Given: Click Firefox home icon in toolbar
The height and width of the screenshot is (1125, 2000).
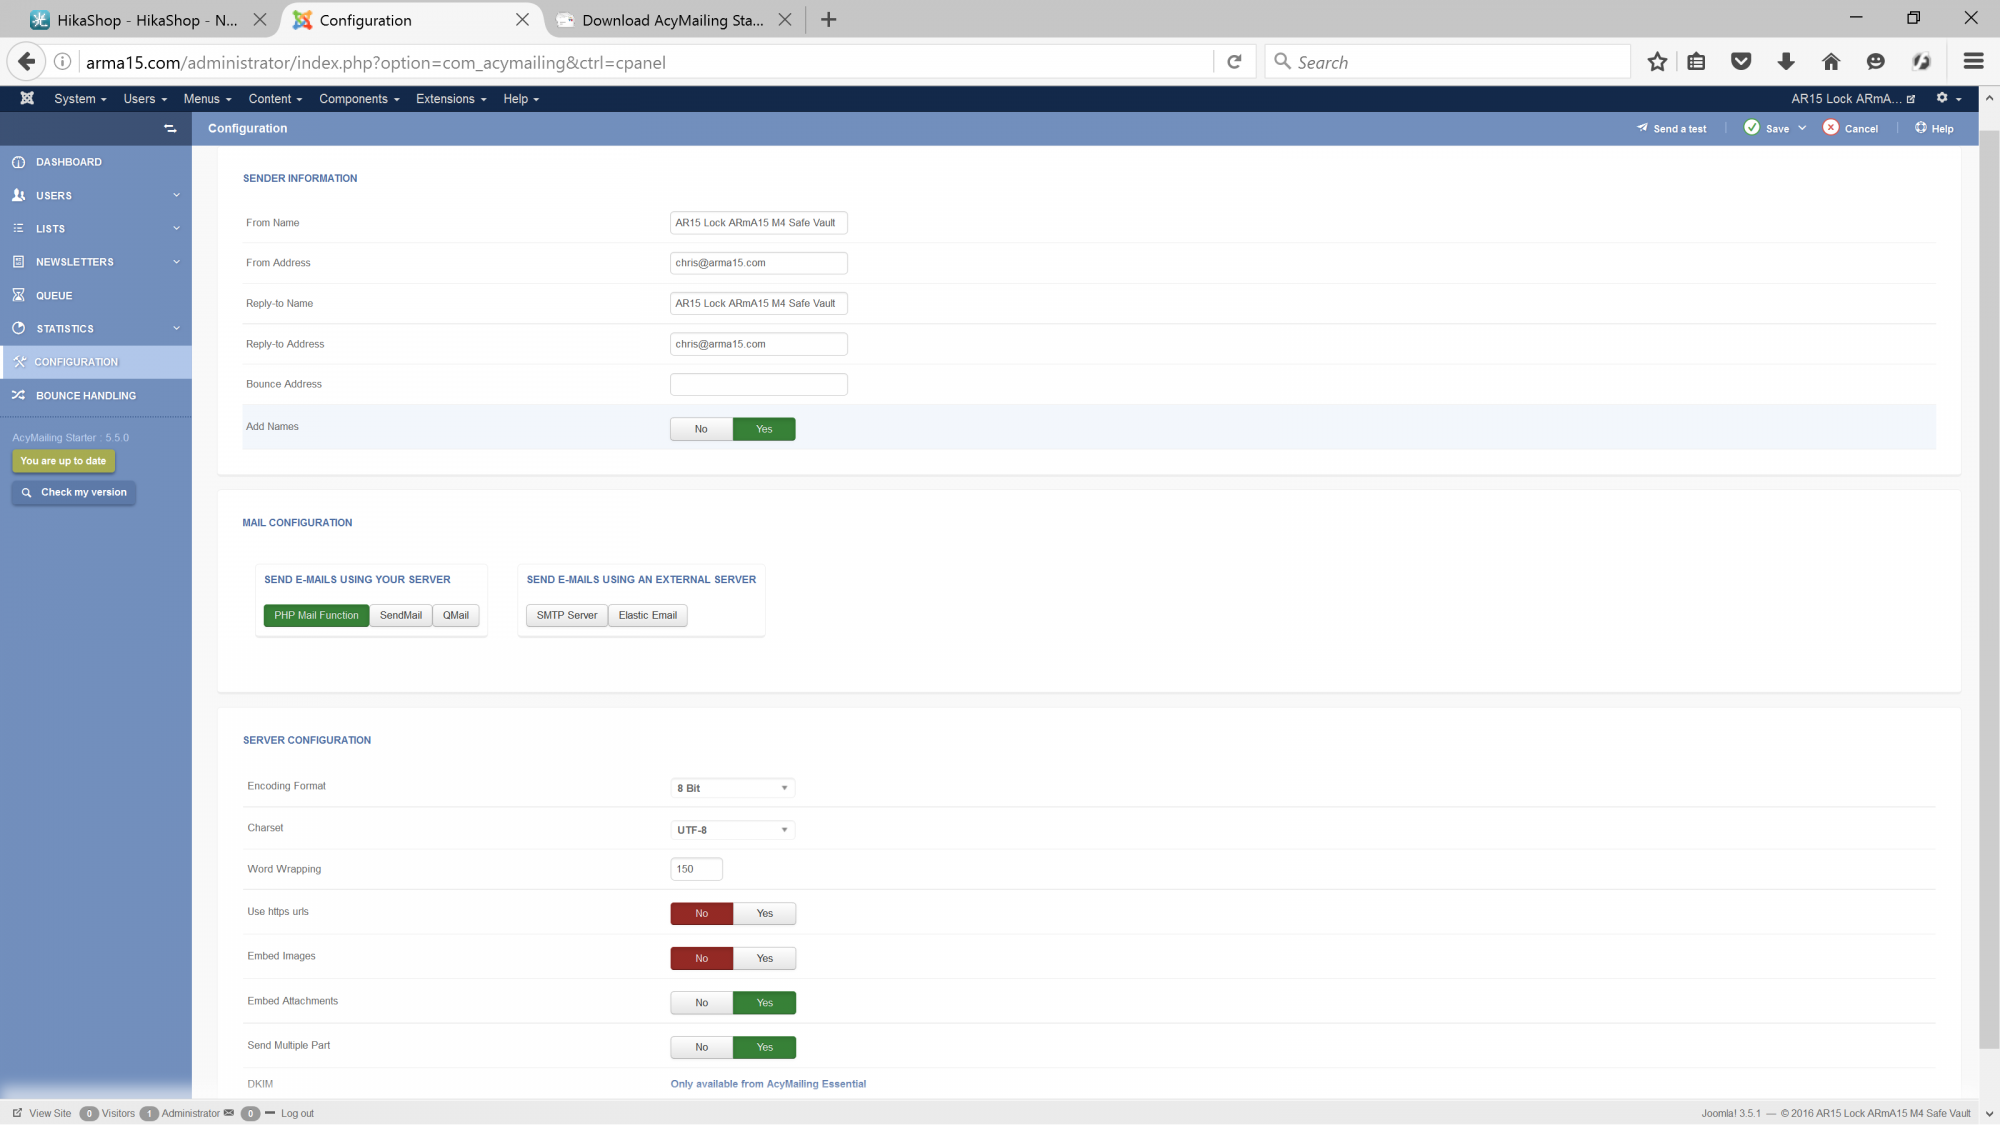Looking at the screenshot, I should [1831, 62].
